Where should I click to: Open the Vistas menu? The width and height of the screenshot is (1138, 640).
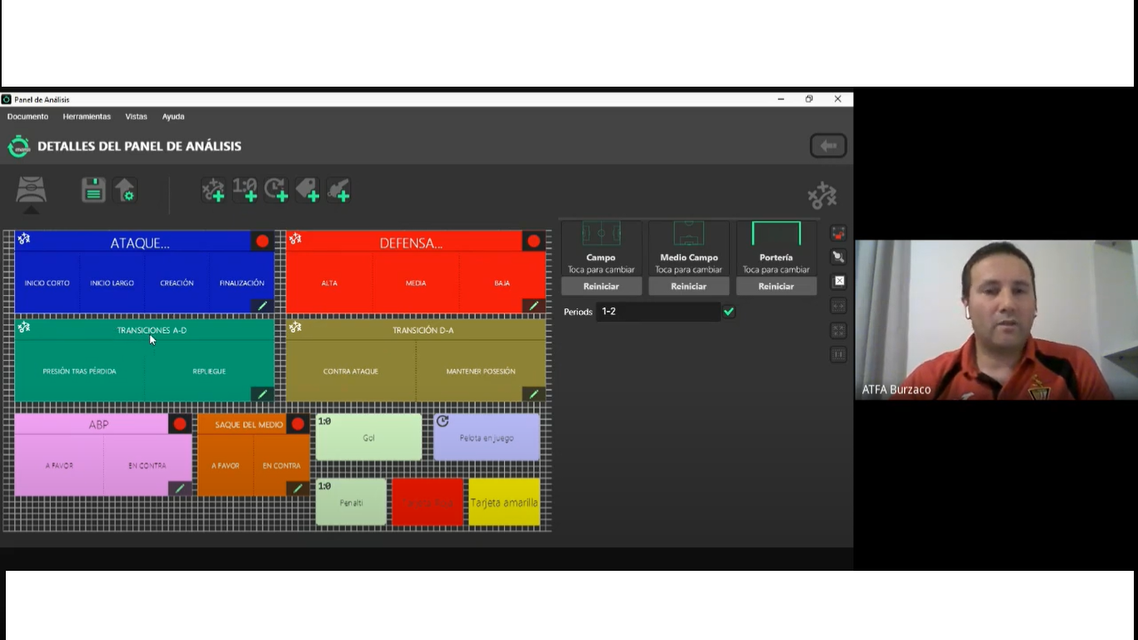pyautogui.click(x=136, y=117)
